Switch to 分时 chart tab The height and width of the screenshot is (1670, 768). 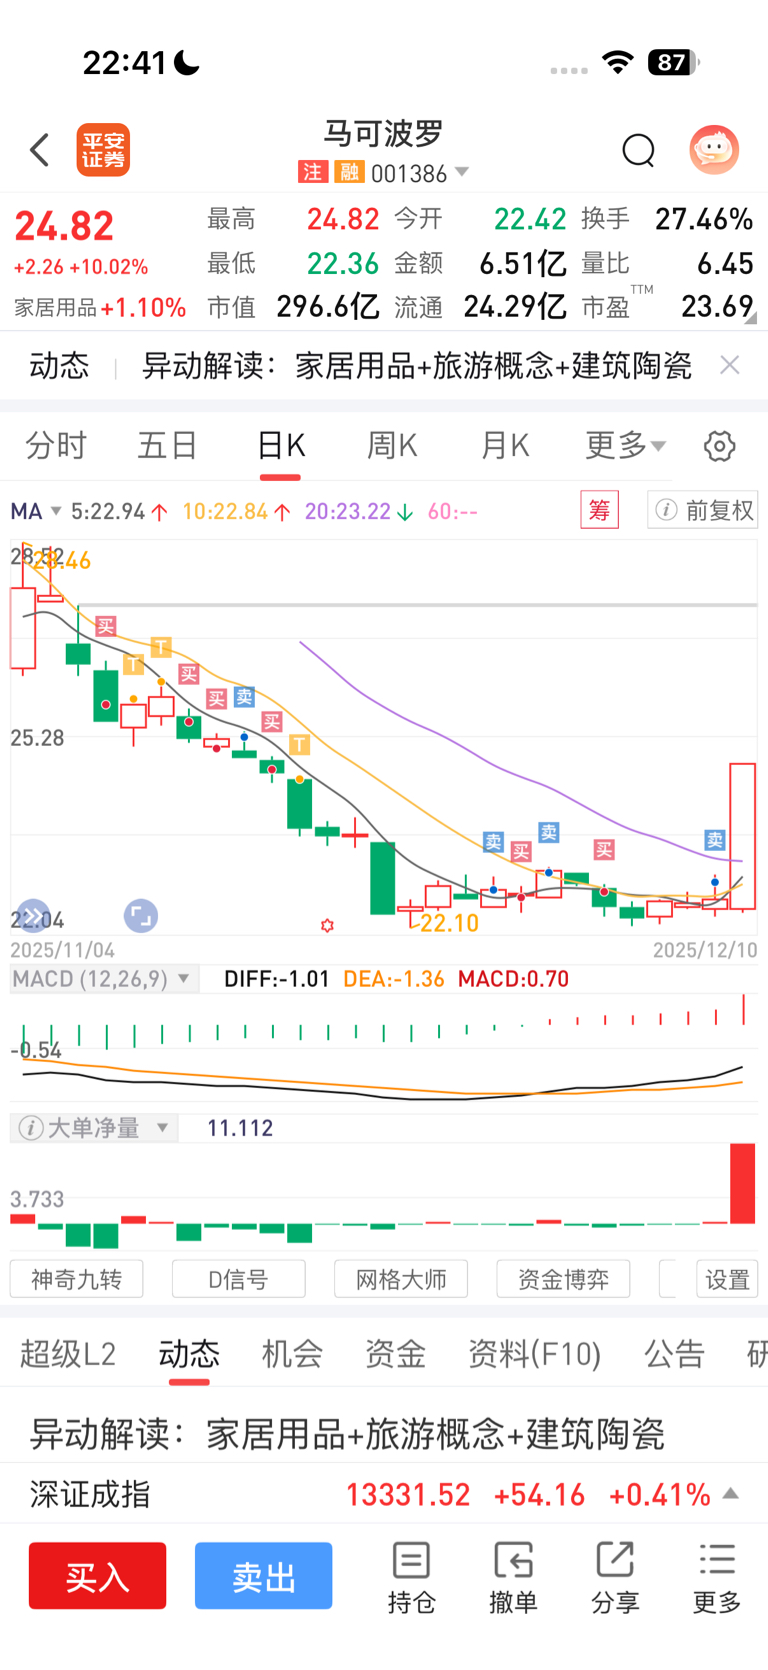(56, 445)
